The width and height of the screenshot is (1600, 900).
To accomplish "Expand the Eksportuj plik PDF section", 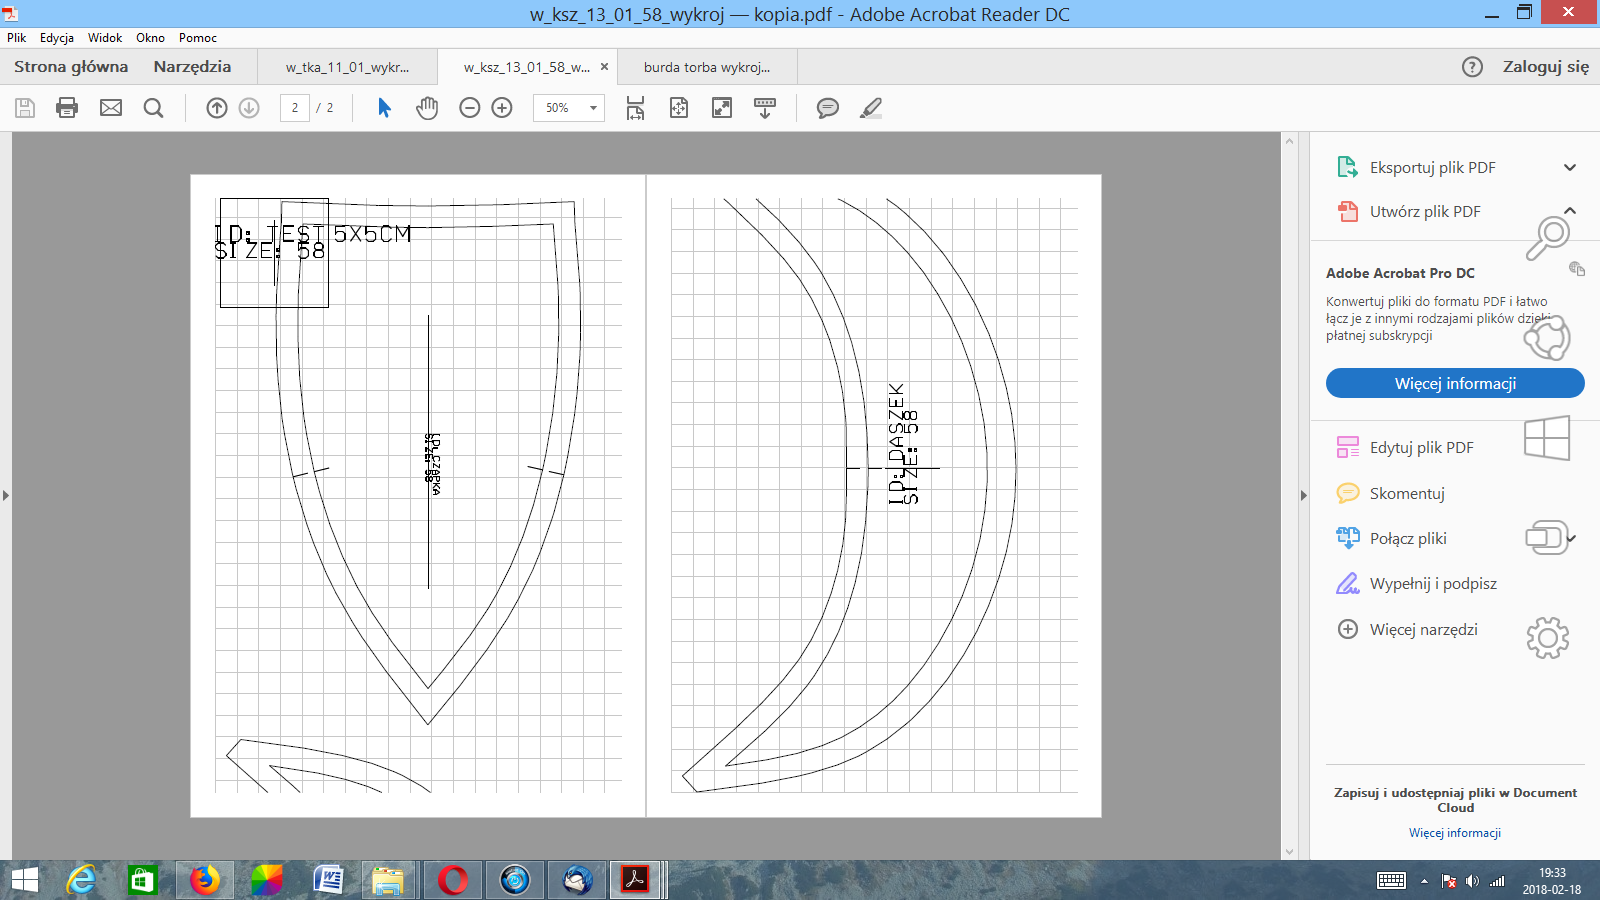I will [x=1570, y=168].
